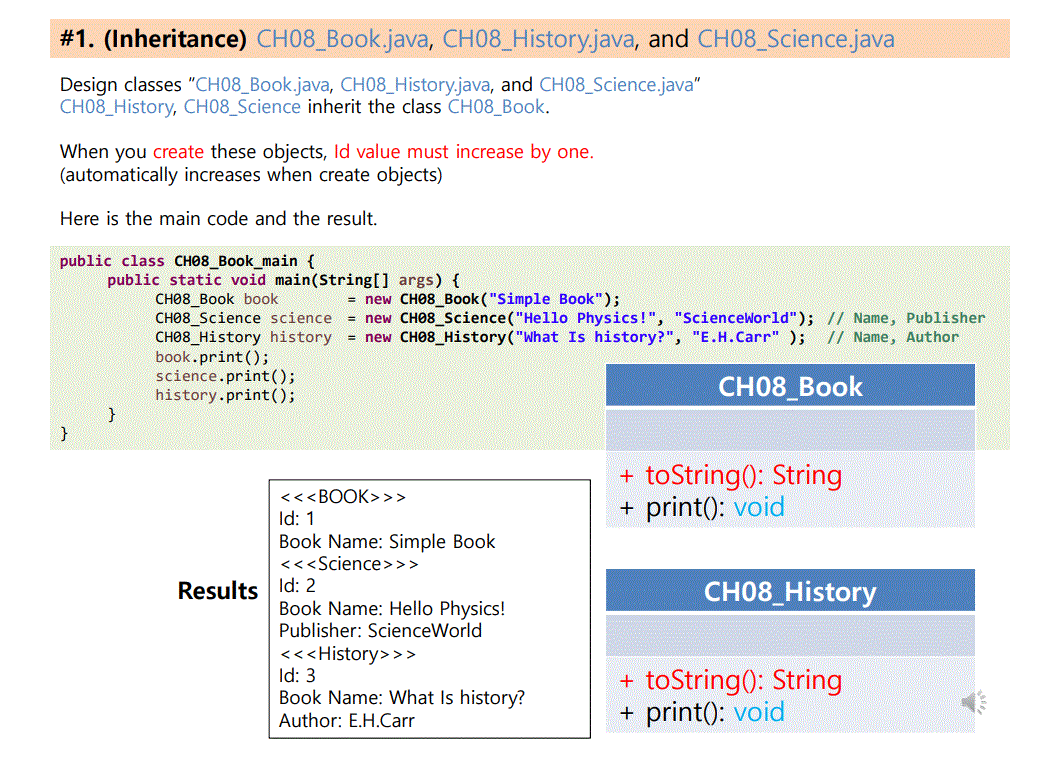Viewport: 1045px width, 759px height.
Task: Toggle the empty attribute row of CH08_History
Action: point(790,634)
